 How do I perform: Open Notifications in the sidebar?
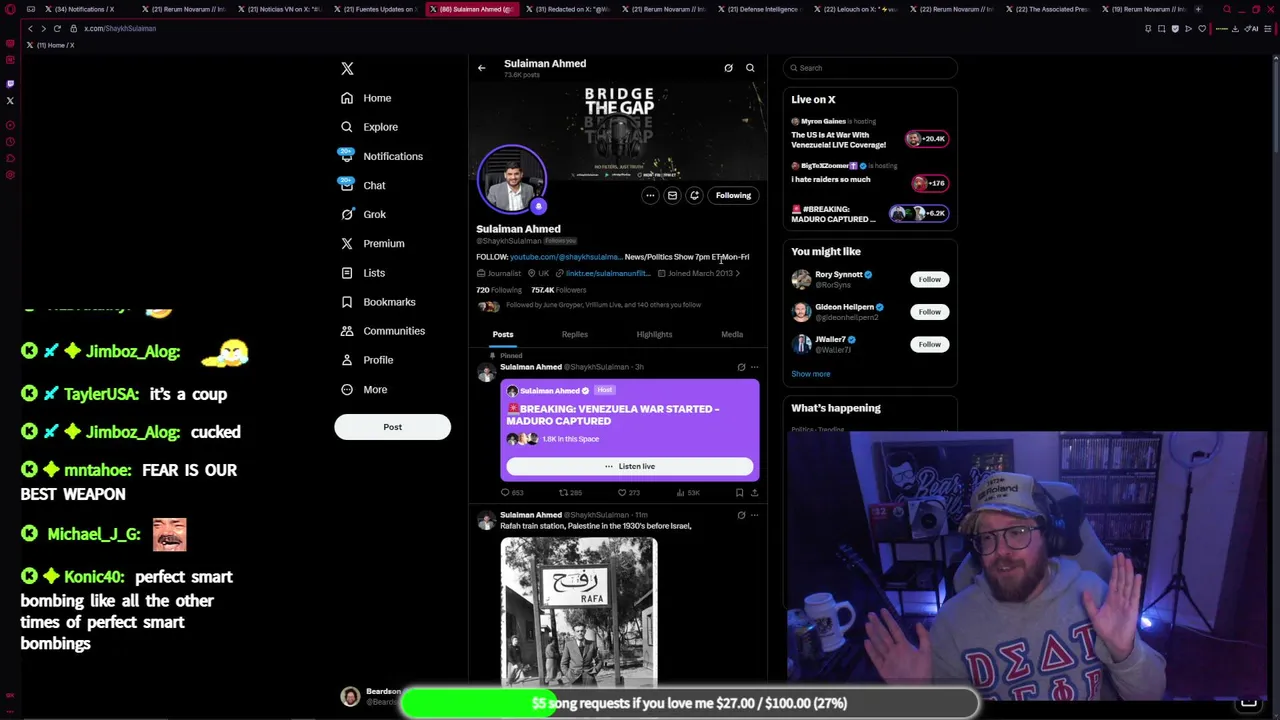[381, 156]
